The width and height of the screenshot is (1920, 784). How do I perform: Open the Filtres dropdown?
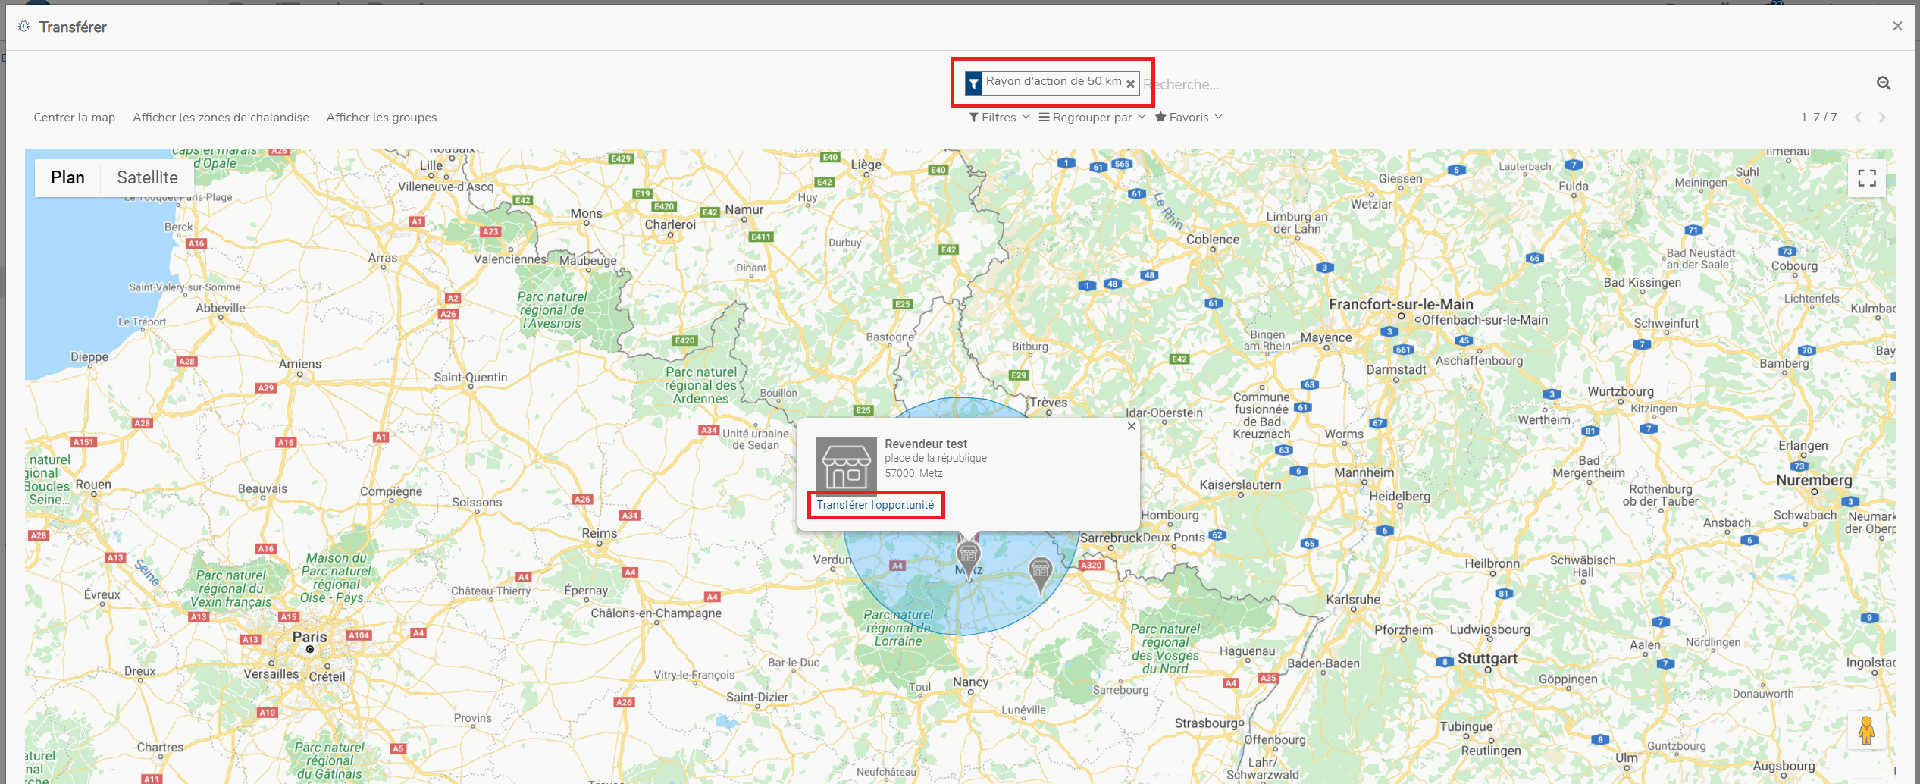click(x=999, y=117)
